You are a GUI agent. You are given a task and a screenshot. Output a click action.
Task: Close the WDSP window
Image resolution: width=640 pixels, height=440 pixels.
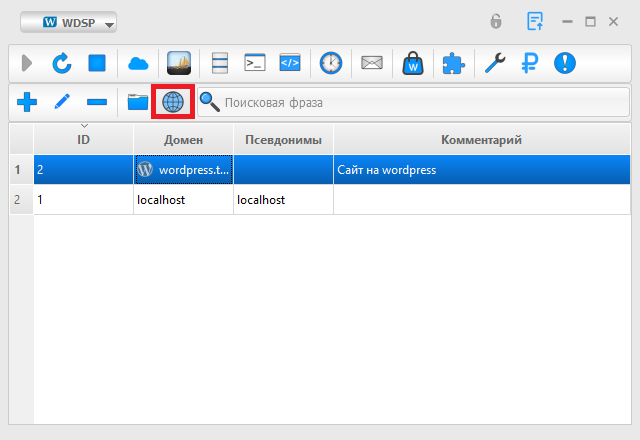click(x=613, y=21)
